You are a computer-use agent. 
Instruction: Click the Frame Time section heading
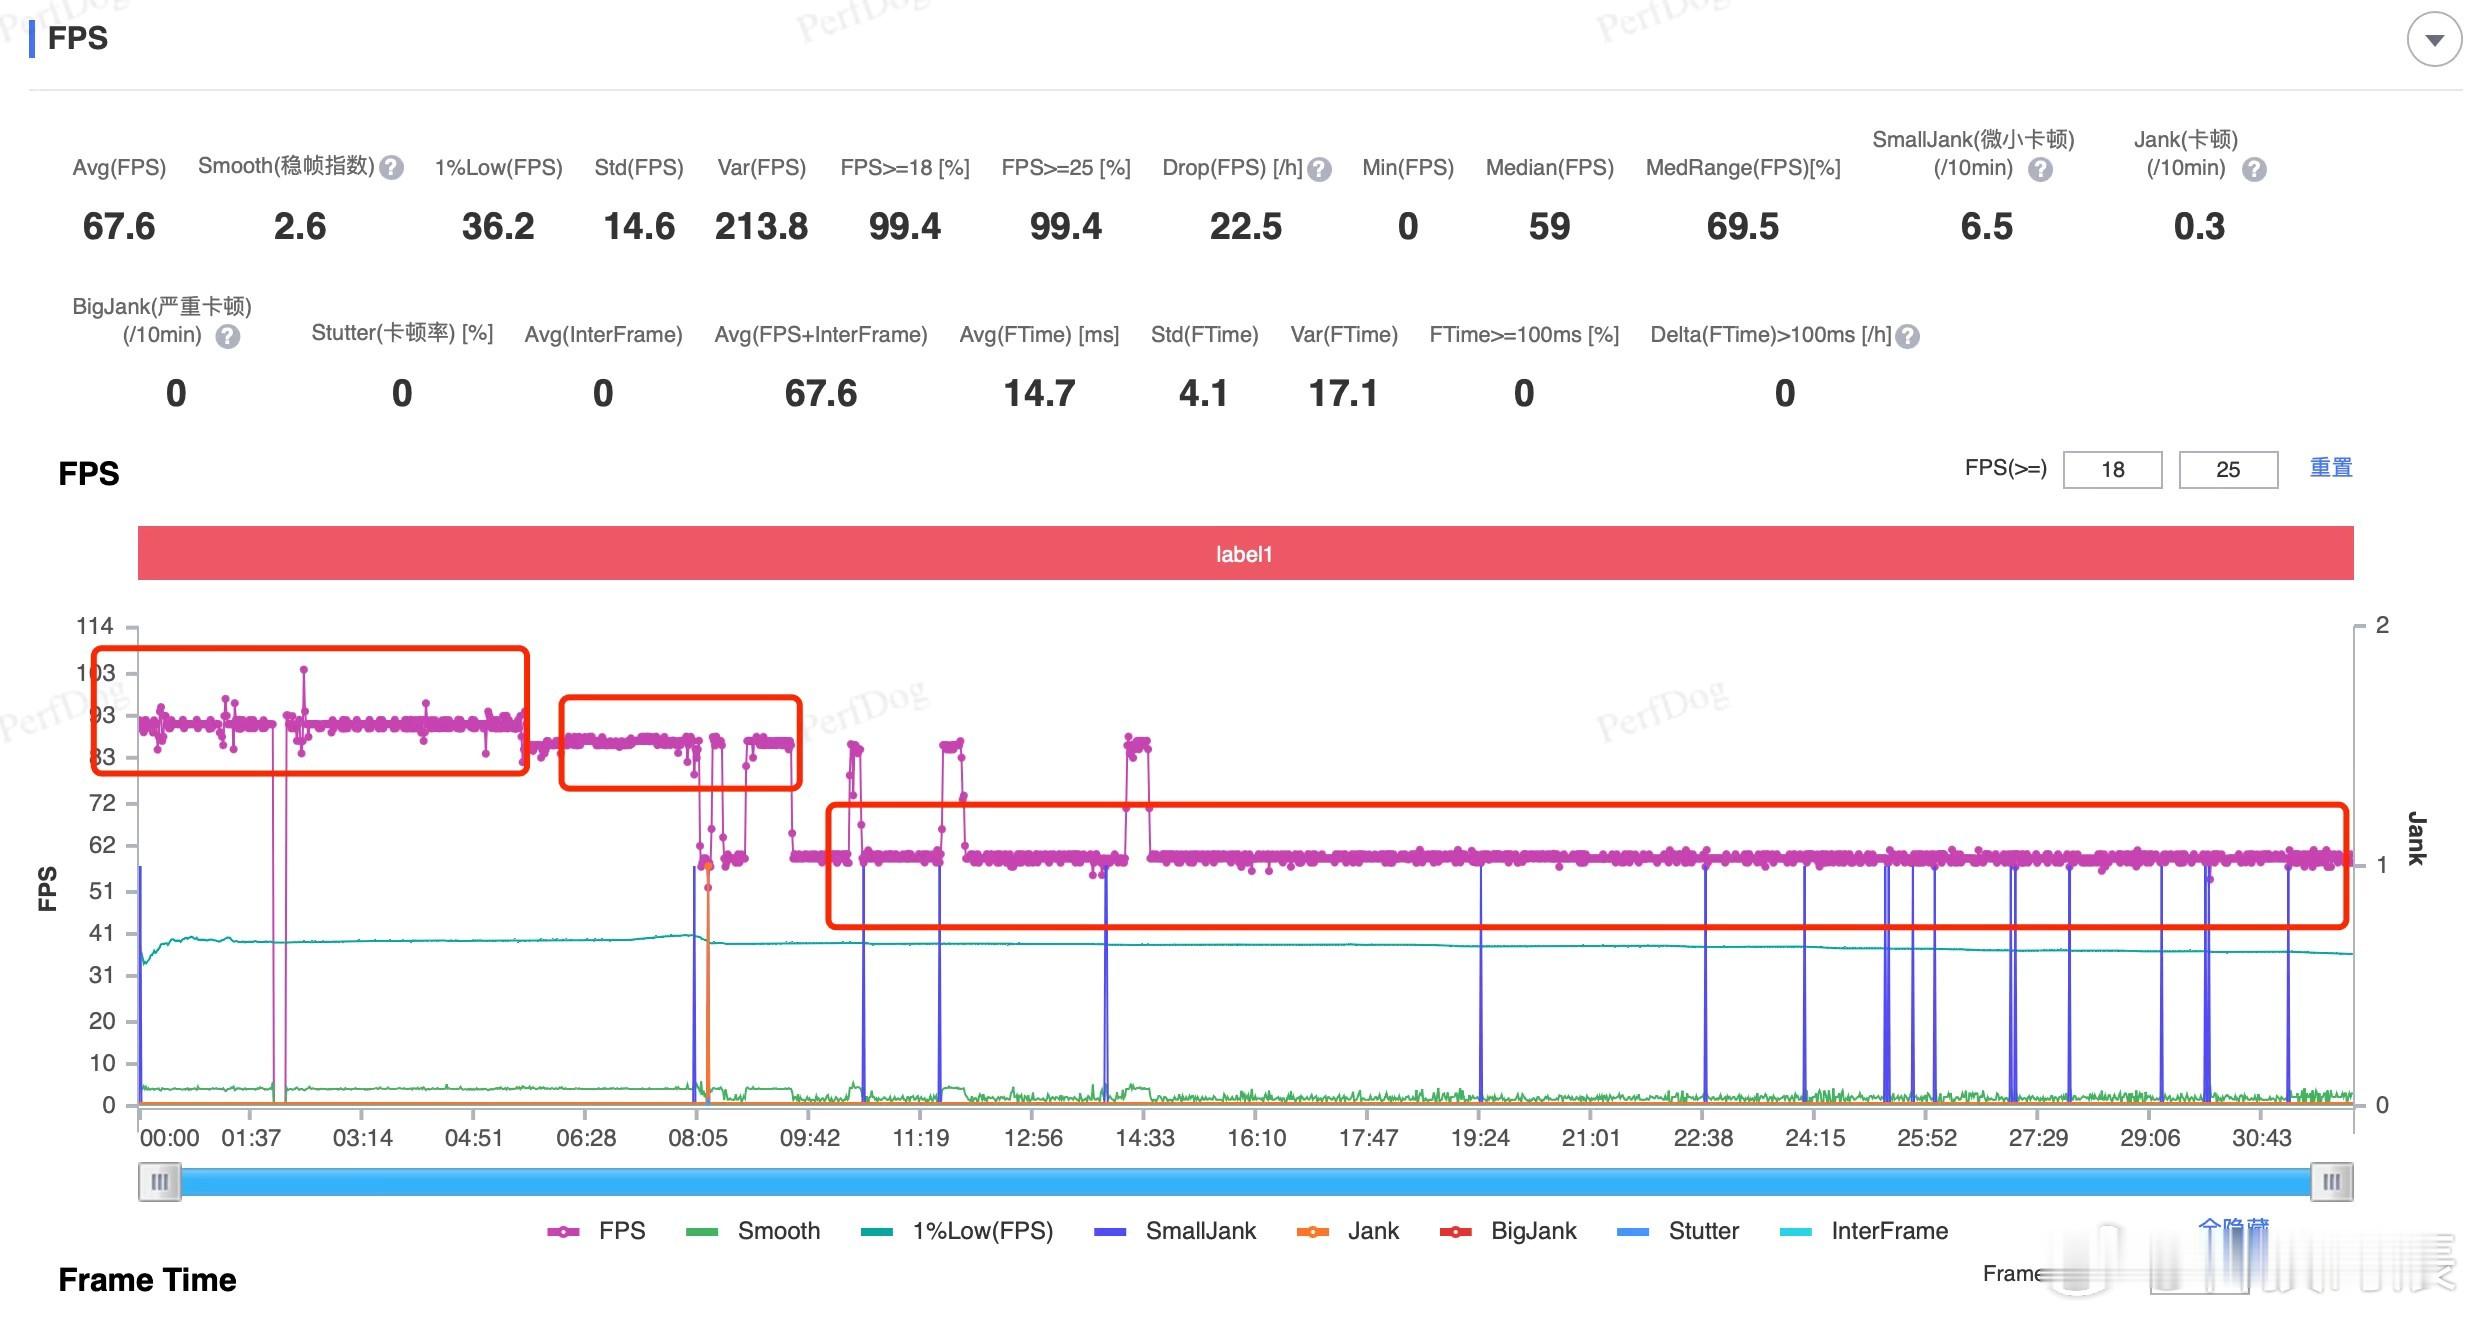coord(147,1280)
